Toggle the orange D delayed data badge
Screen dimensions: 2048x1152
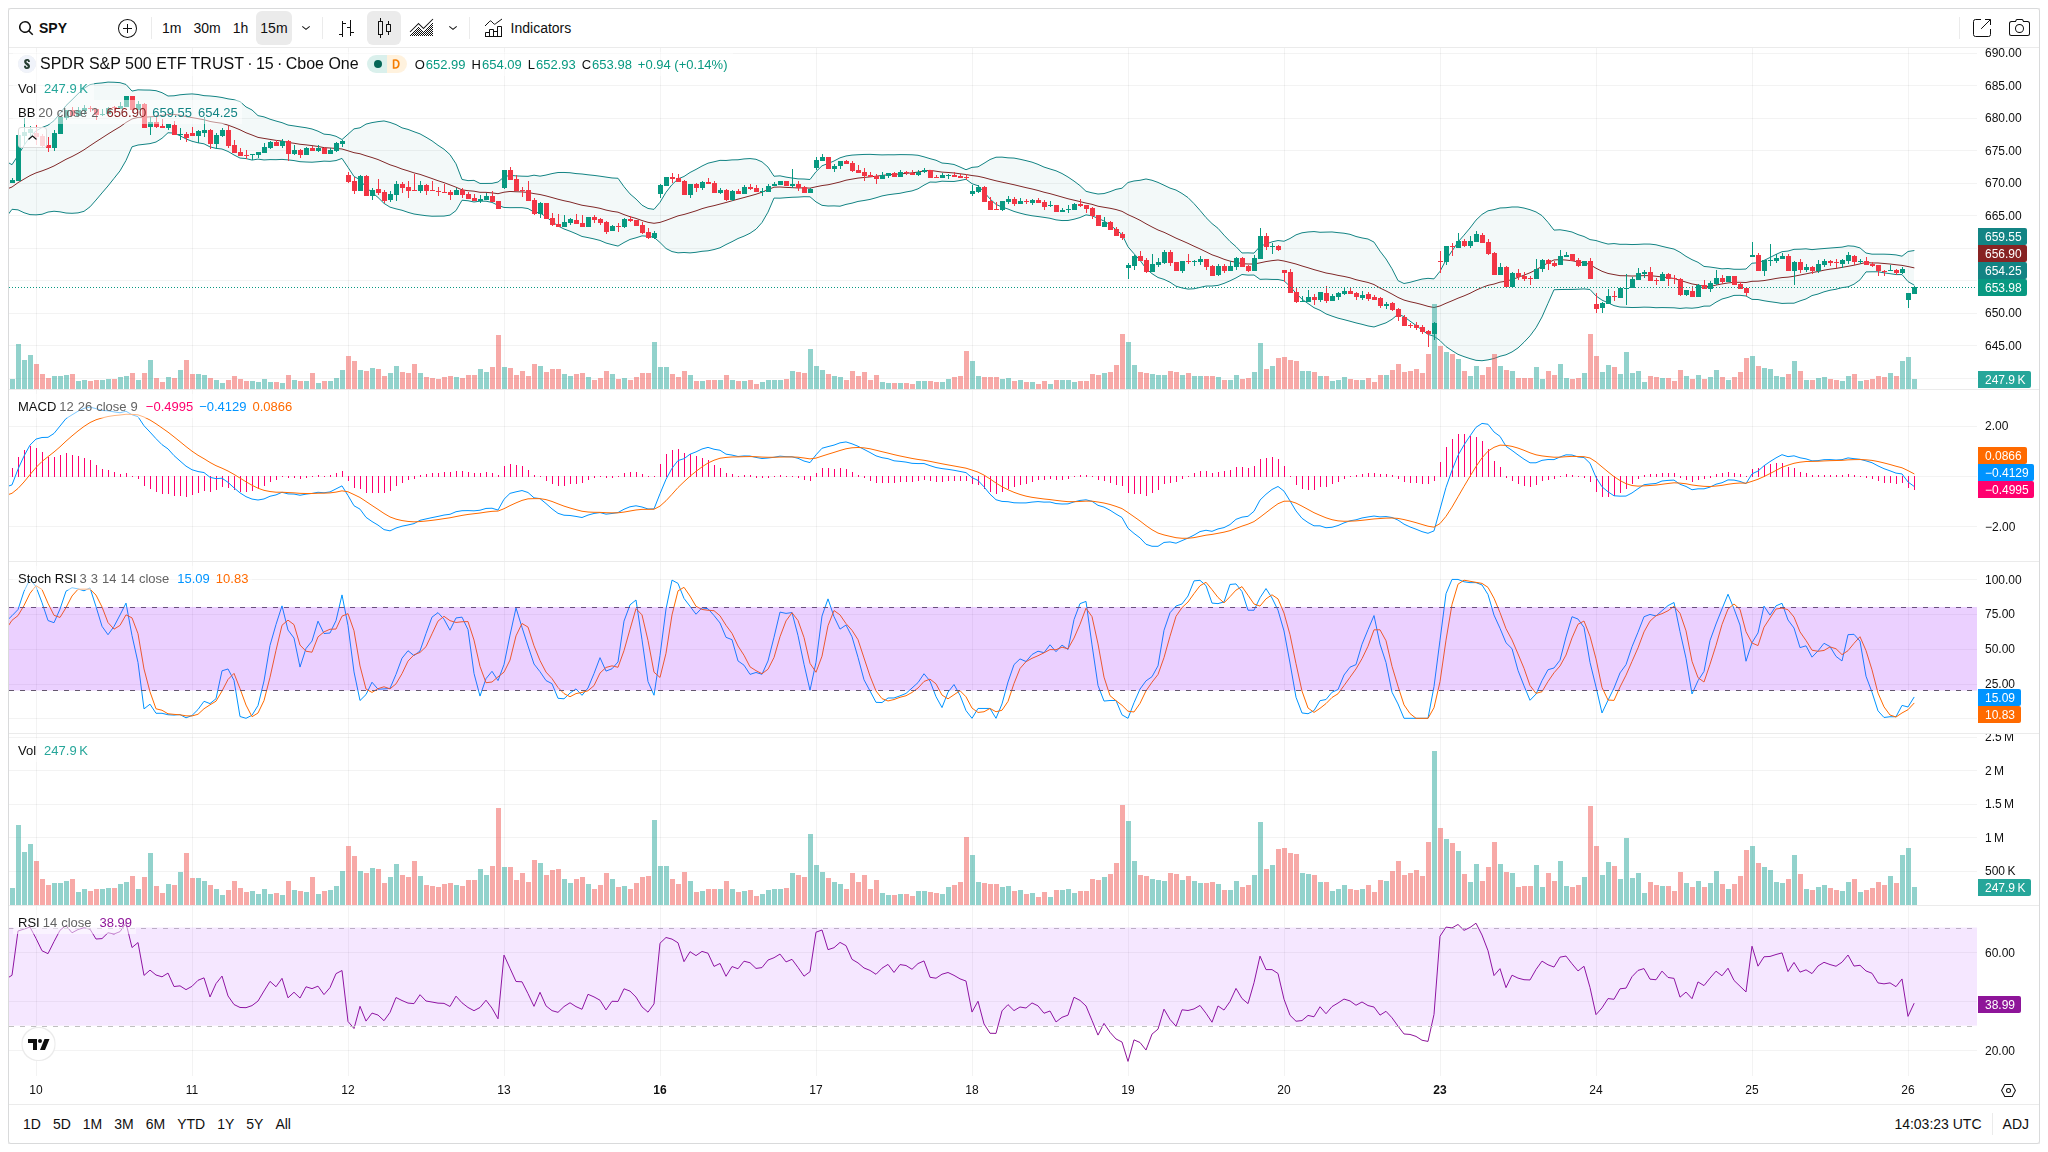[396, 64]
